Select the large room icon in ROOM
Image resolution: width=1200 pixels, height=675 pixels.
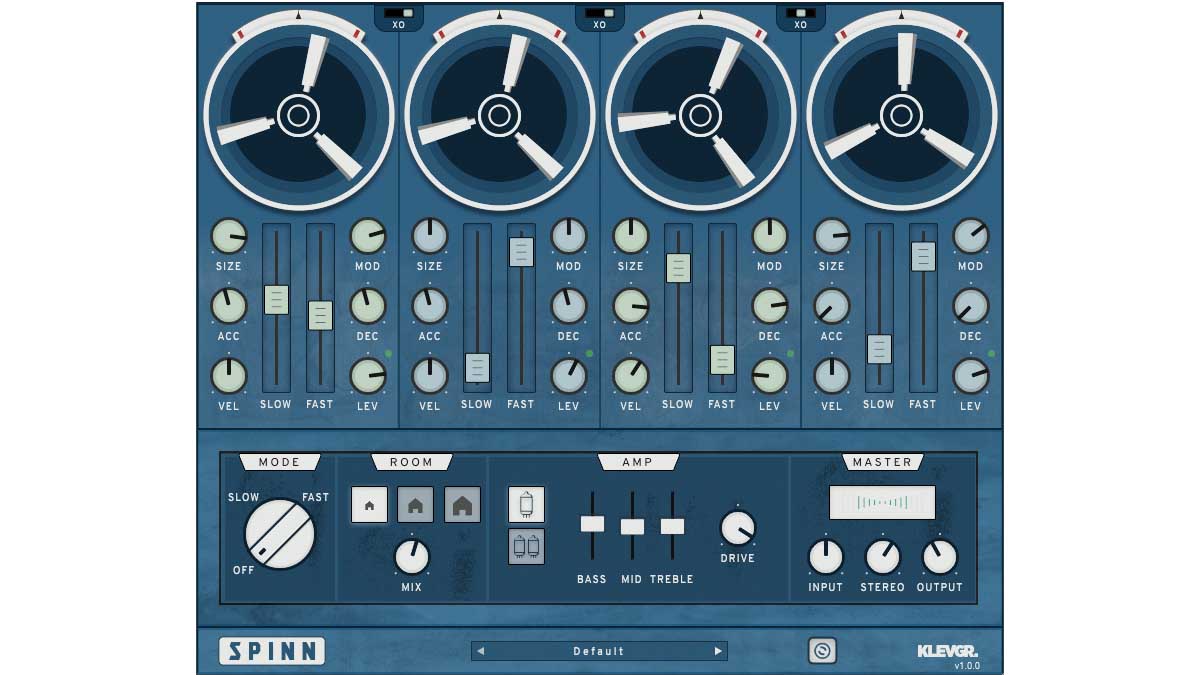coord(462,505)
